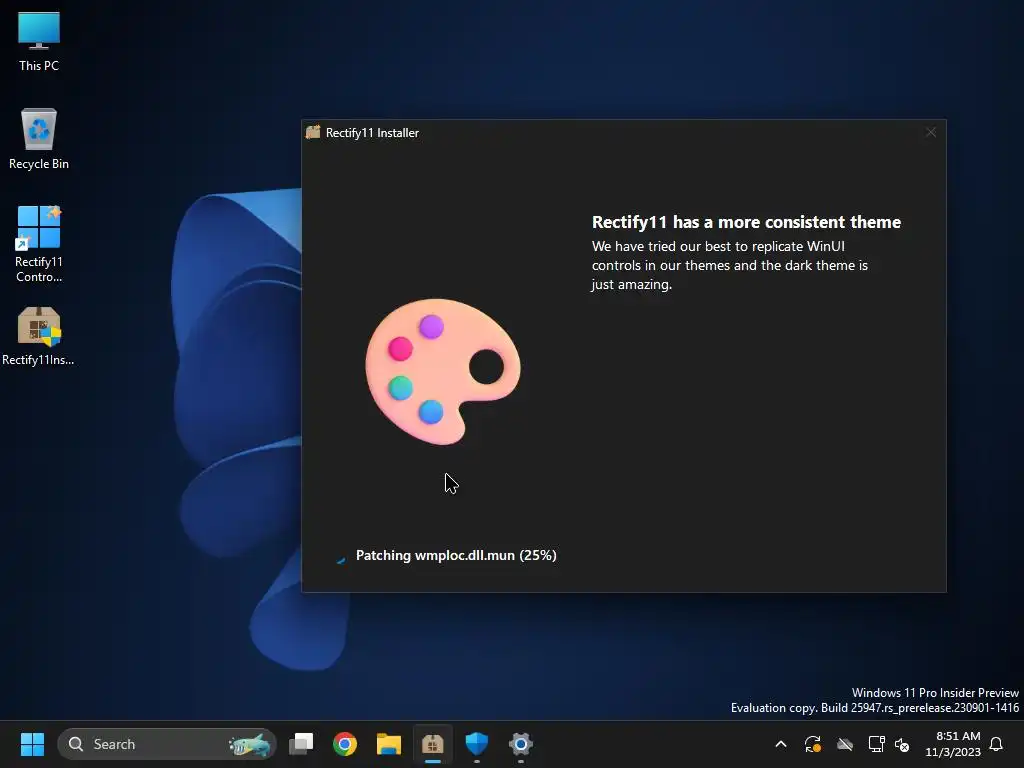Image resolution: width=1024 pixels, height=768 pixels.
Task: Click the muted volume tray icon
Action: 902,744
